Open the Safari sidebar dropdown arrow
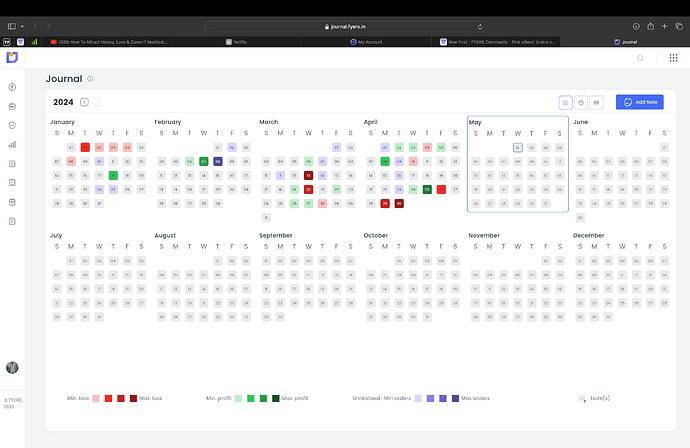 click(22, 26)
